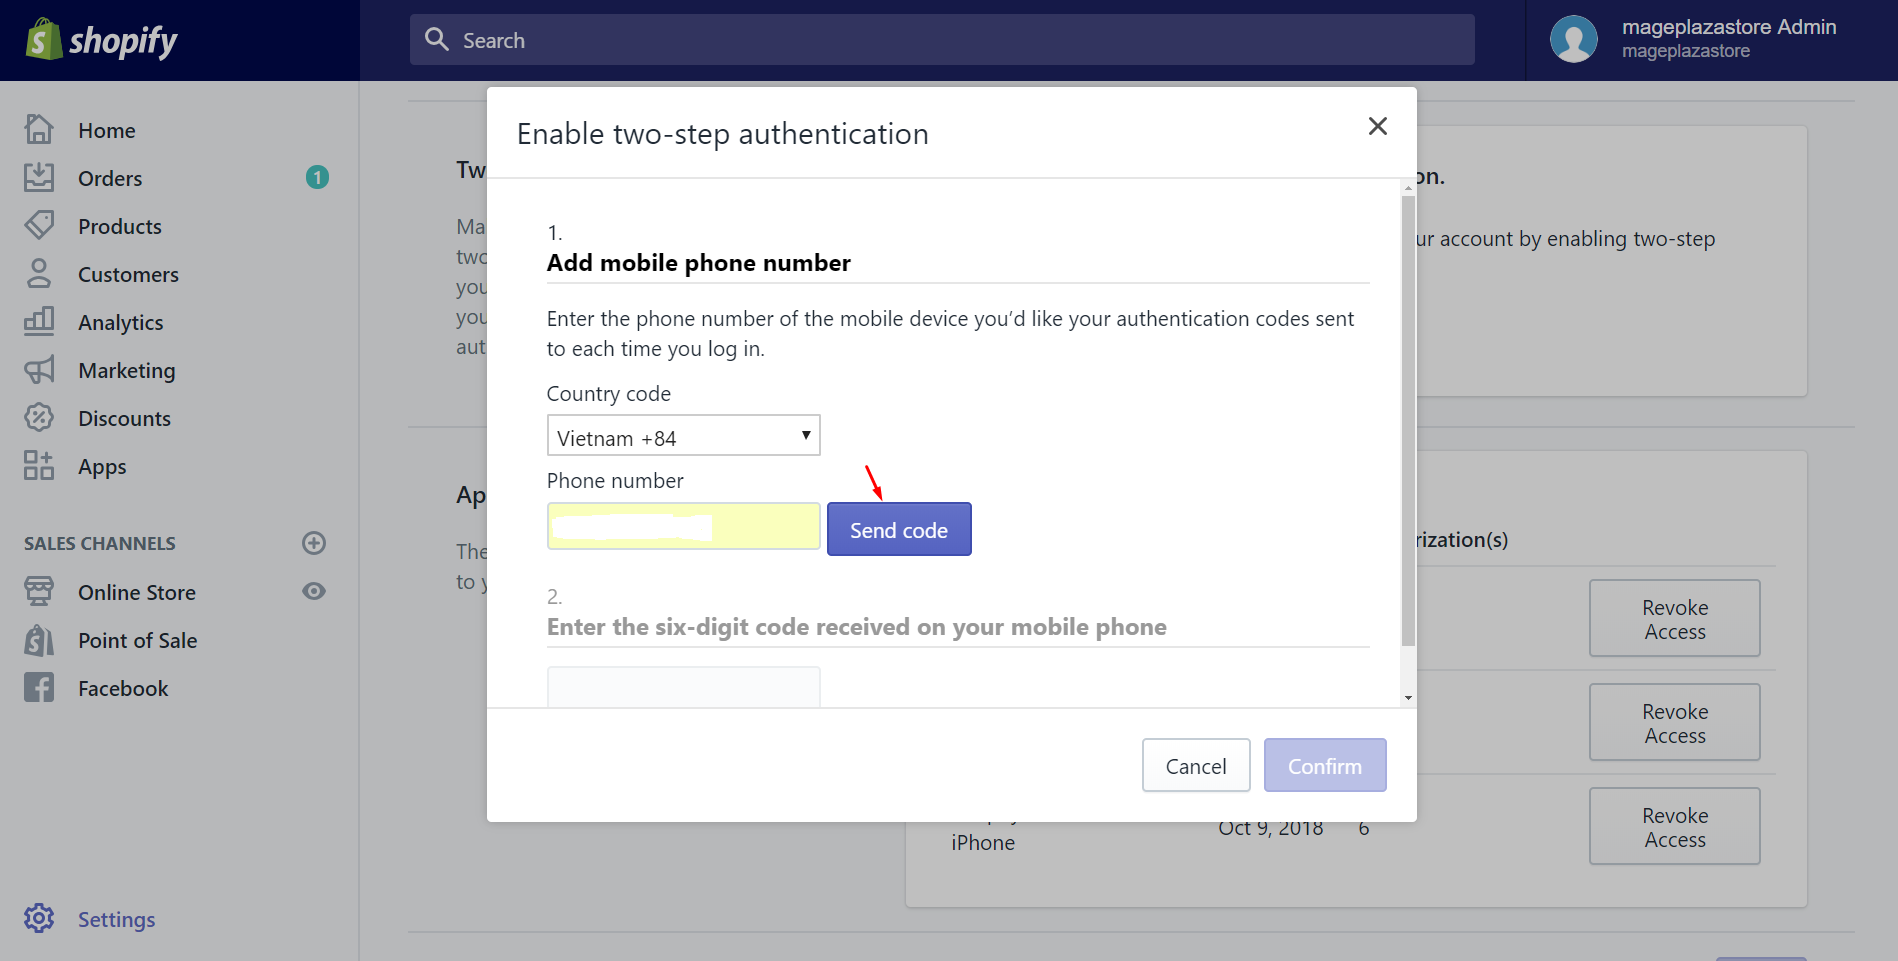The image size is (1898, 961).
Task: Open Marketing in the sidebar
Action: coord(127,370)
